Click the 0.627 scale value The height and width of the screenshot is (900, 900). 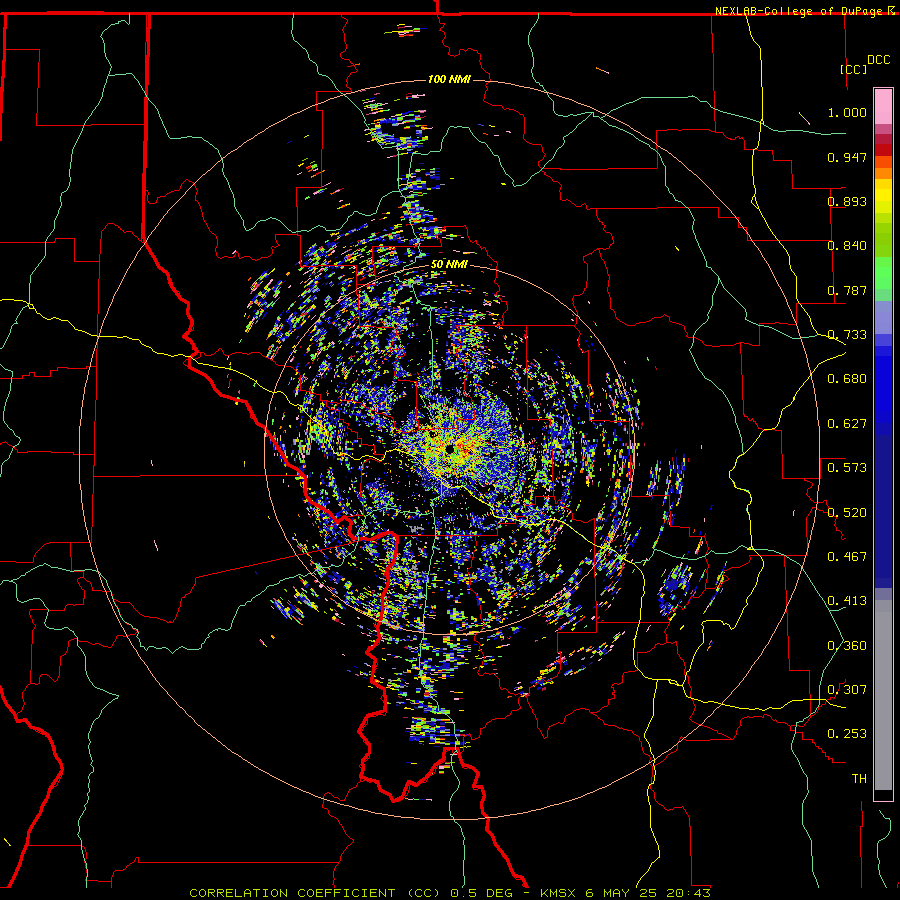[x=847, y=424]
